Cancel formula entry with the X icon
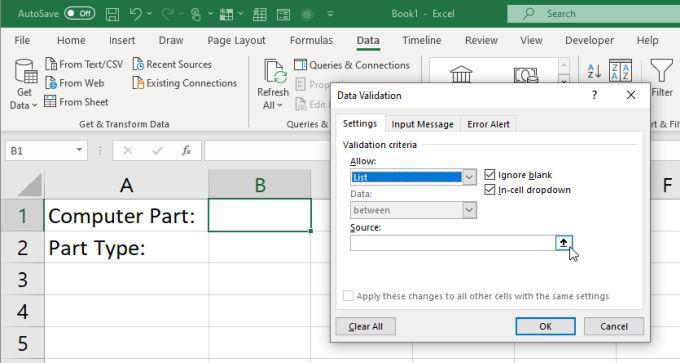680x363 pixels. click(x=128, y=150)
